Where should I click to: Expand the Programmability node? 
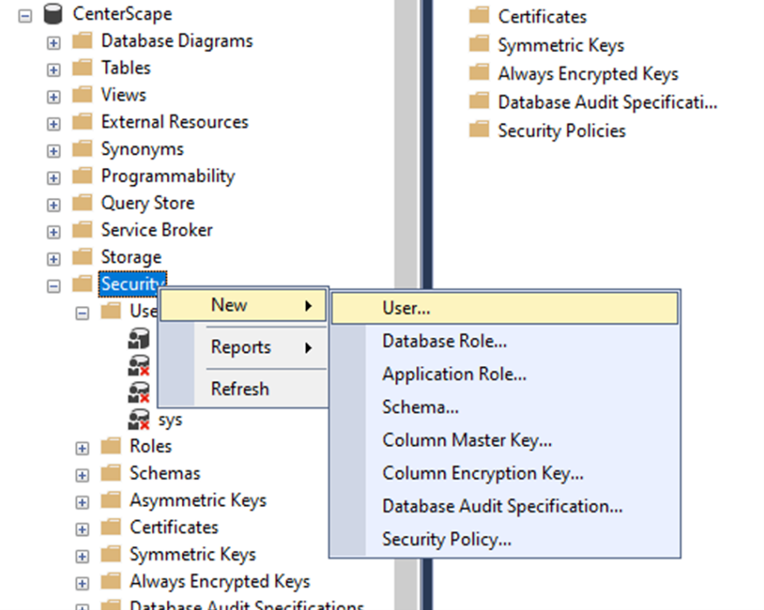tap(54, 177)
